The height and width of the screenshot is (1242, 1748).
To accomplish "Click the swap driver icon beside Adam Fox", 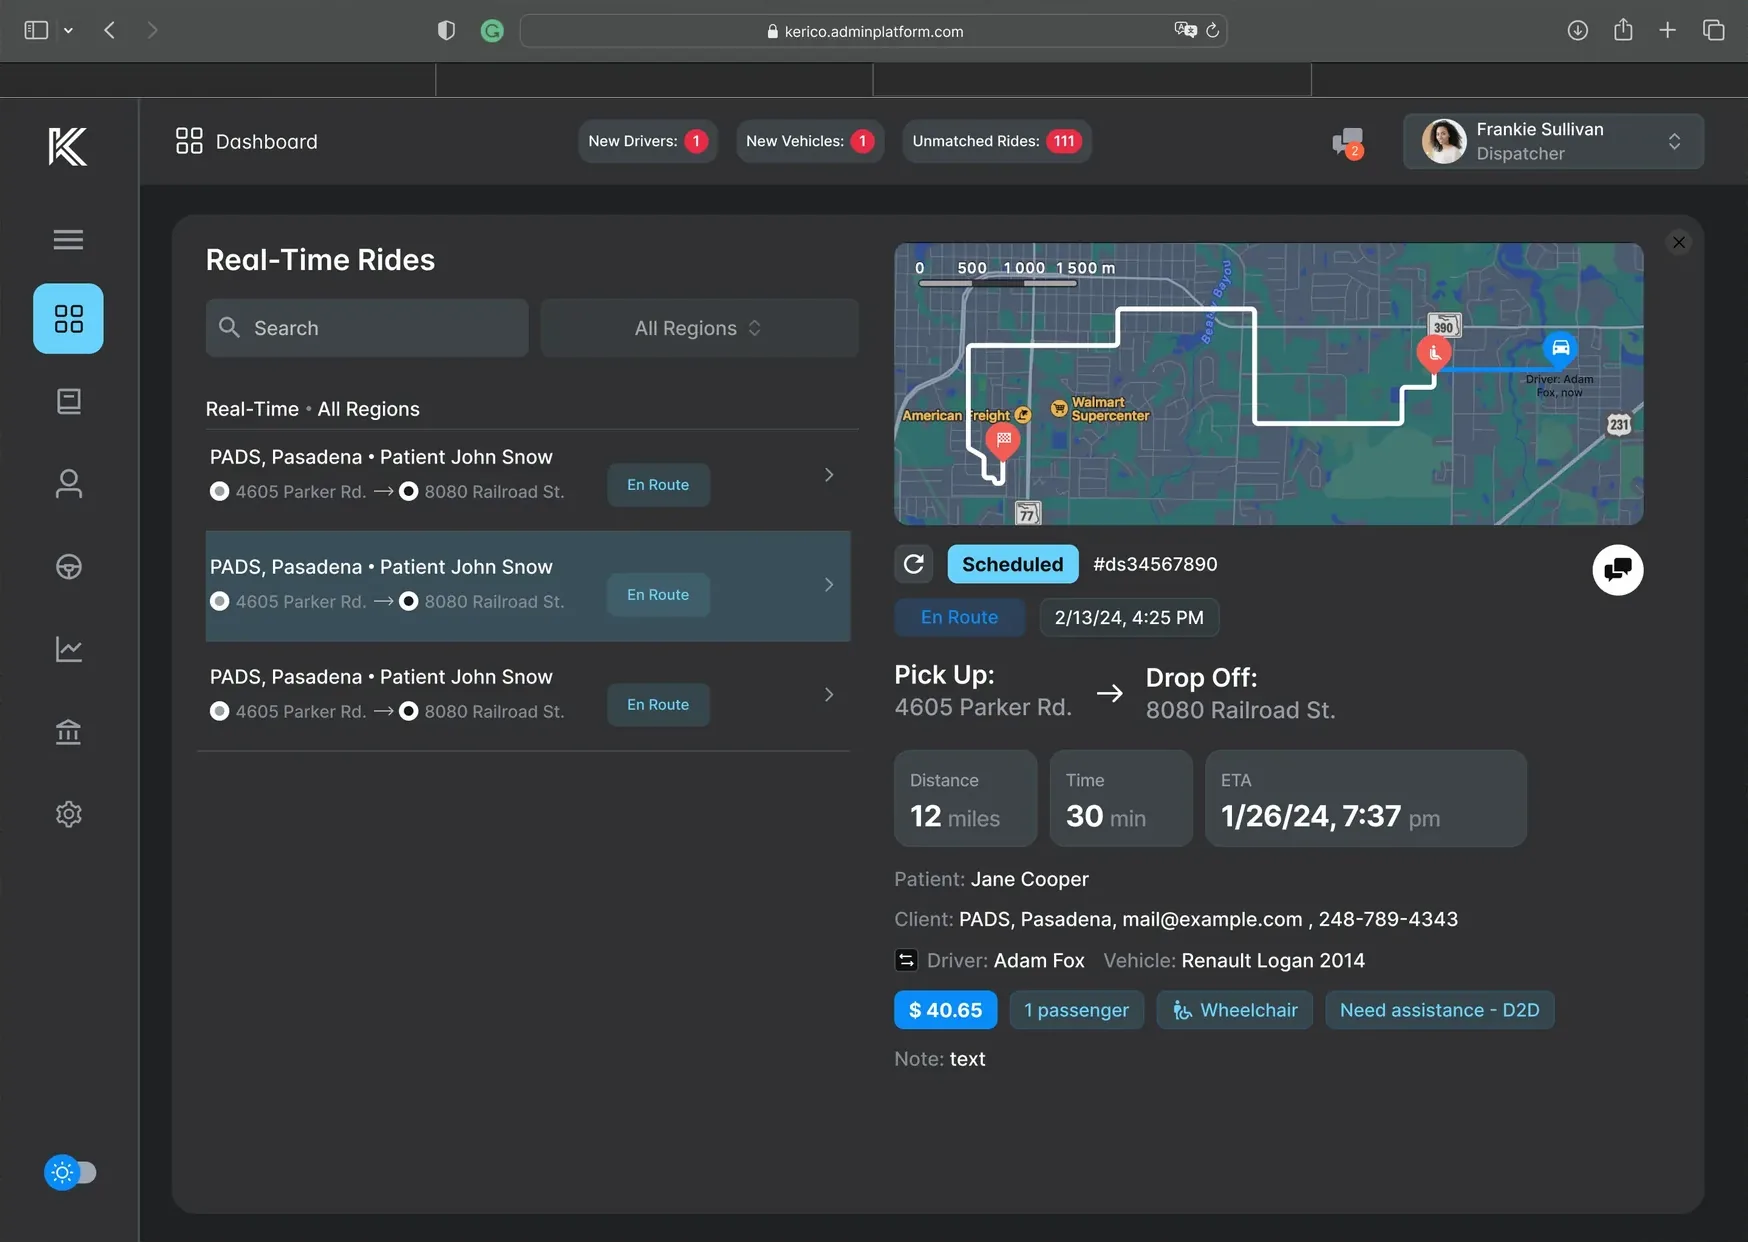I will [905, 960].
